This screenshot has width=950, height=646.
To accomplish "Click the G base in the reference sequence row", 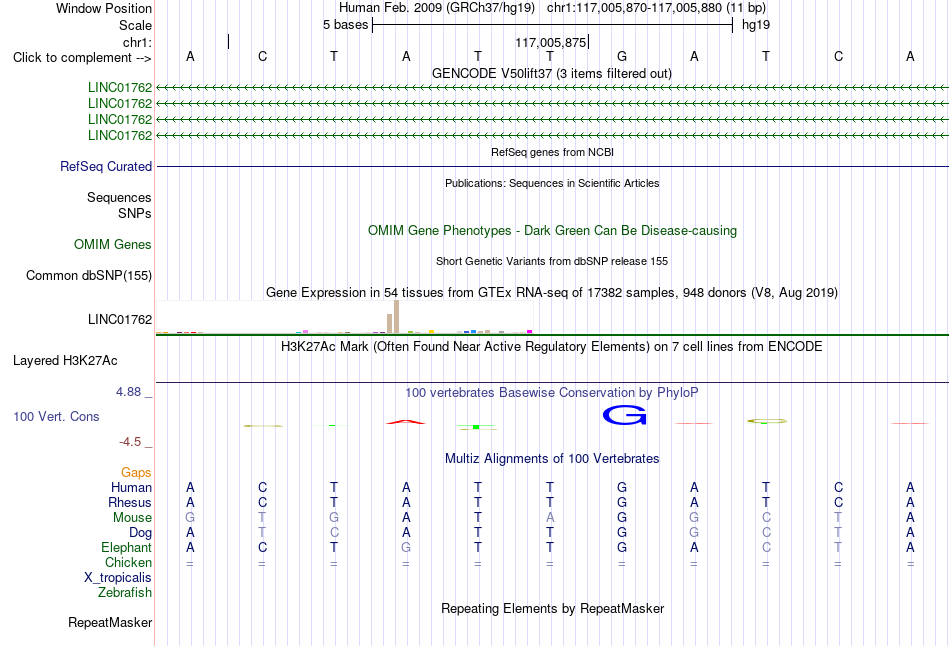I will click(622, 56).
